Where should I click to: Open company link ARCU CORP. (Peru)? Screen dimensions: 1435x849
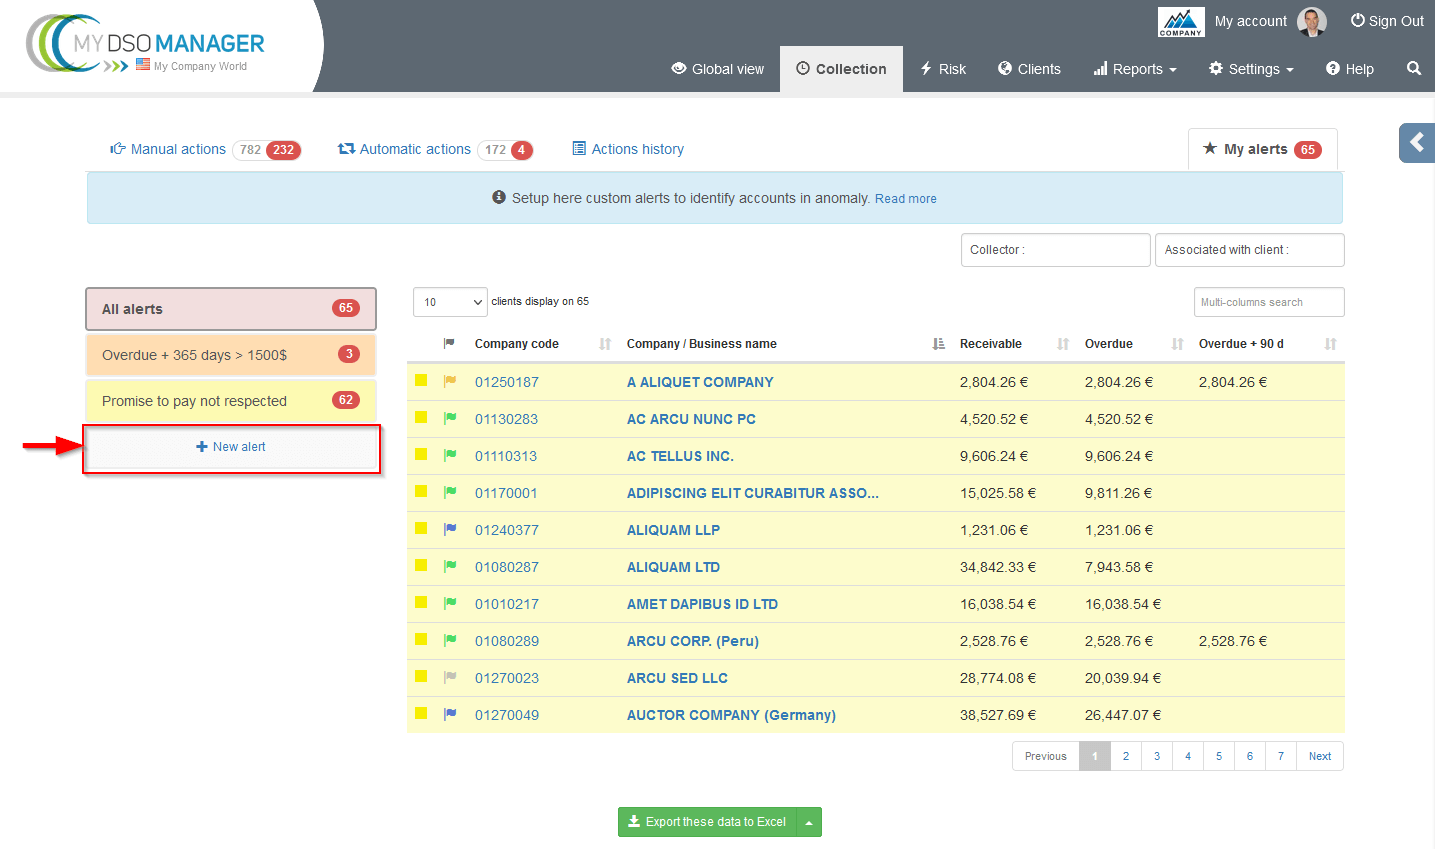(692, 641)
